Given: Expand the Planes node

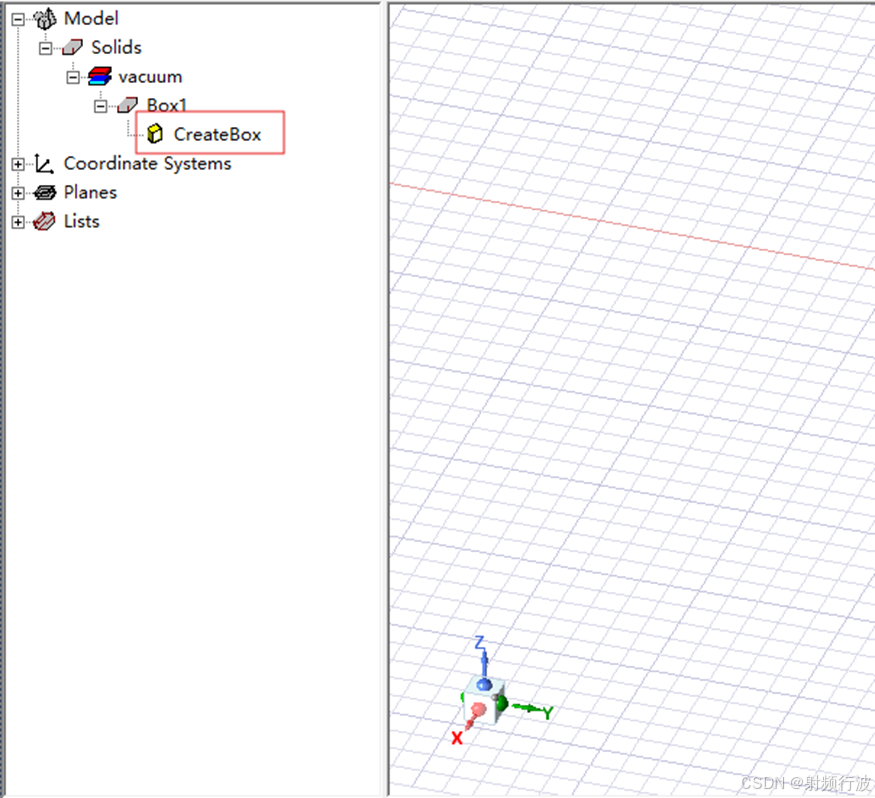Looking at the screenshot, I should (18, 193).
